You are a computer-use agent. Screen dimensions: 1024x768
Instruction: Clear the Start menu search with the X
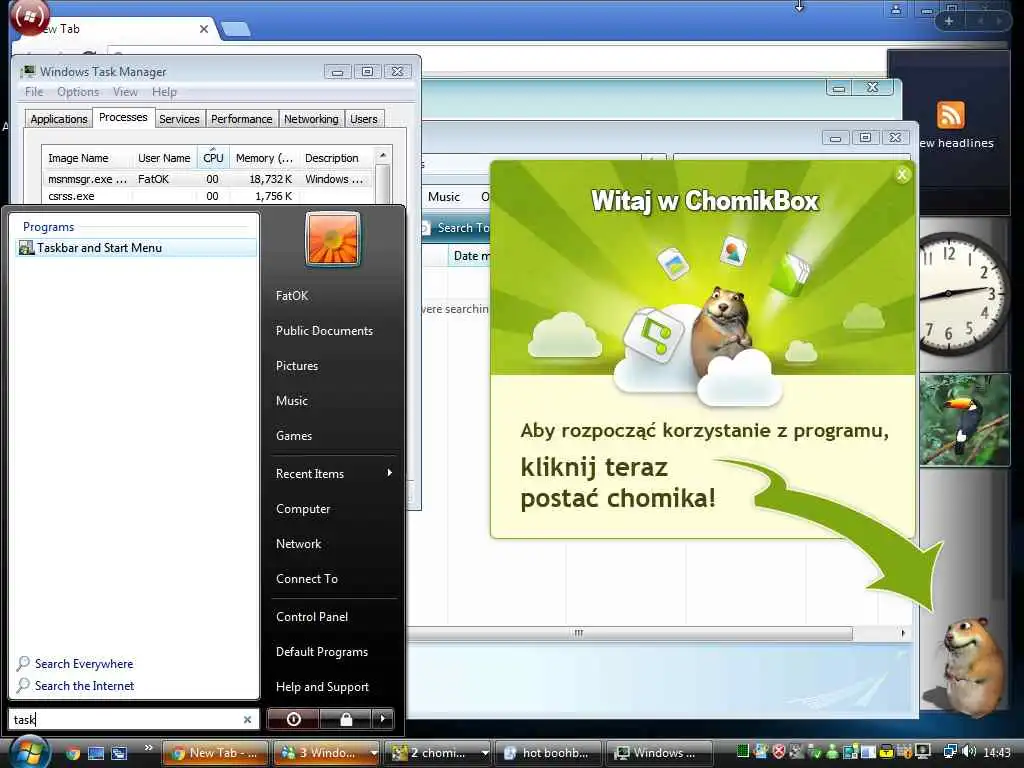point(248,720)
